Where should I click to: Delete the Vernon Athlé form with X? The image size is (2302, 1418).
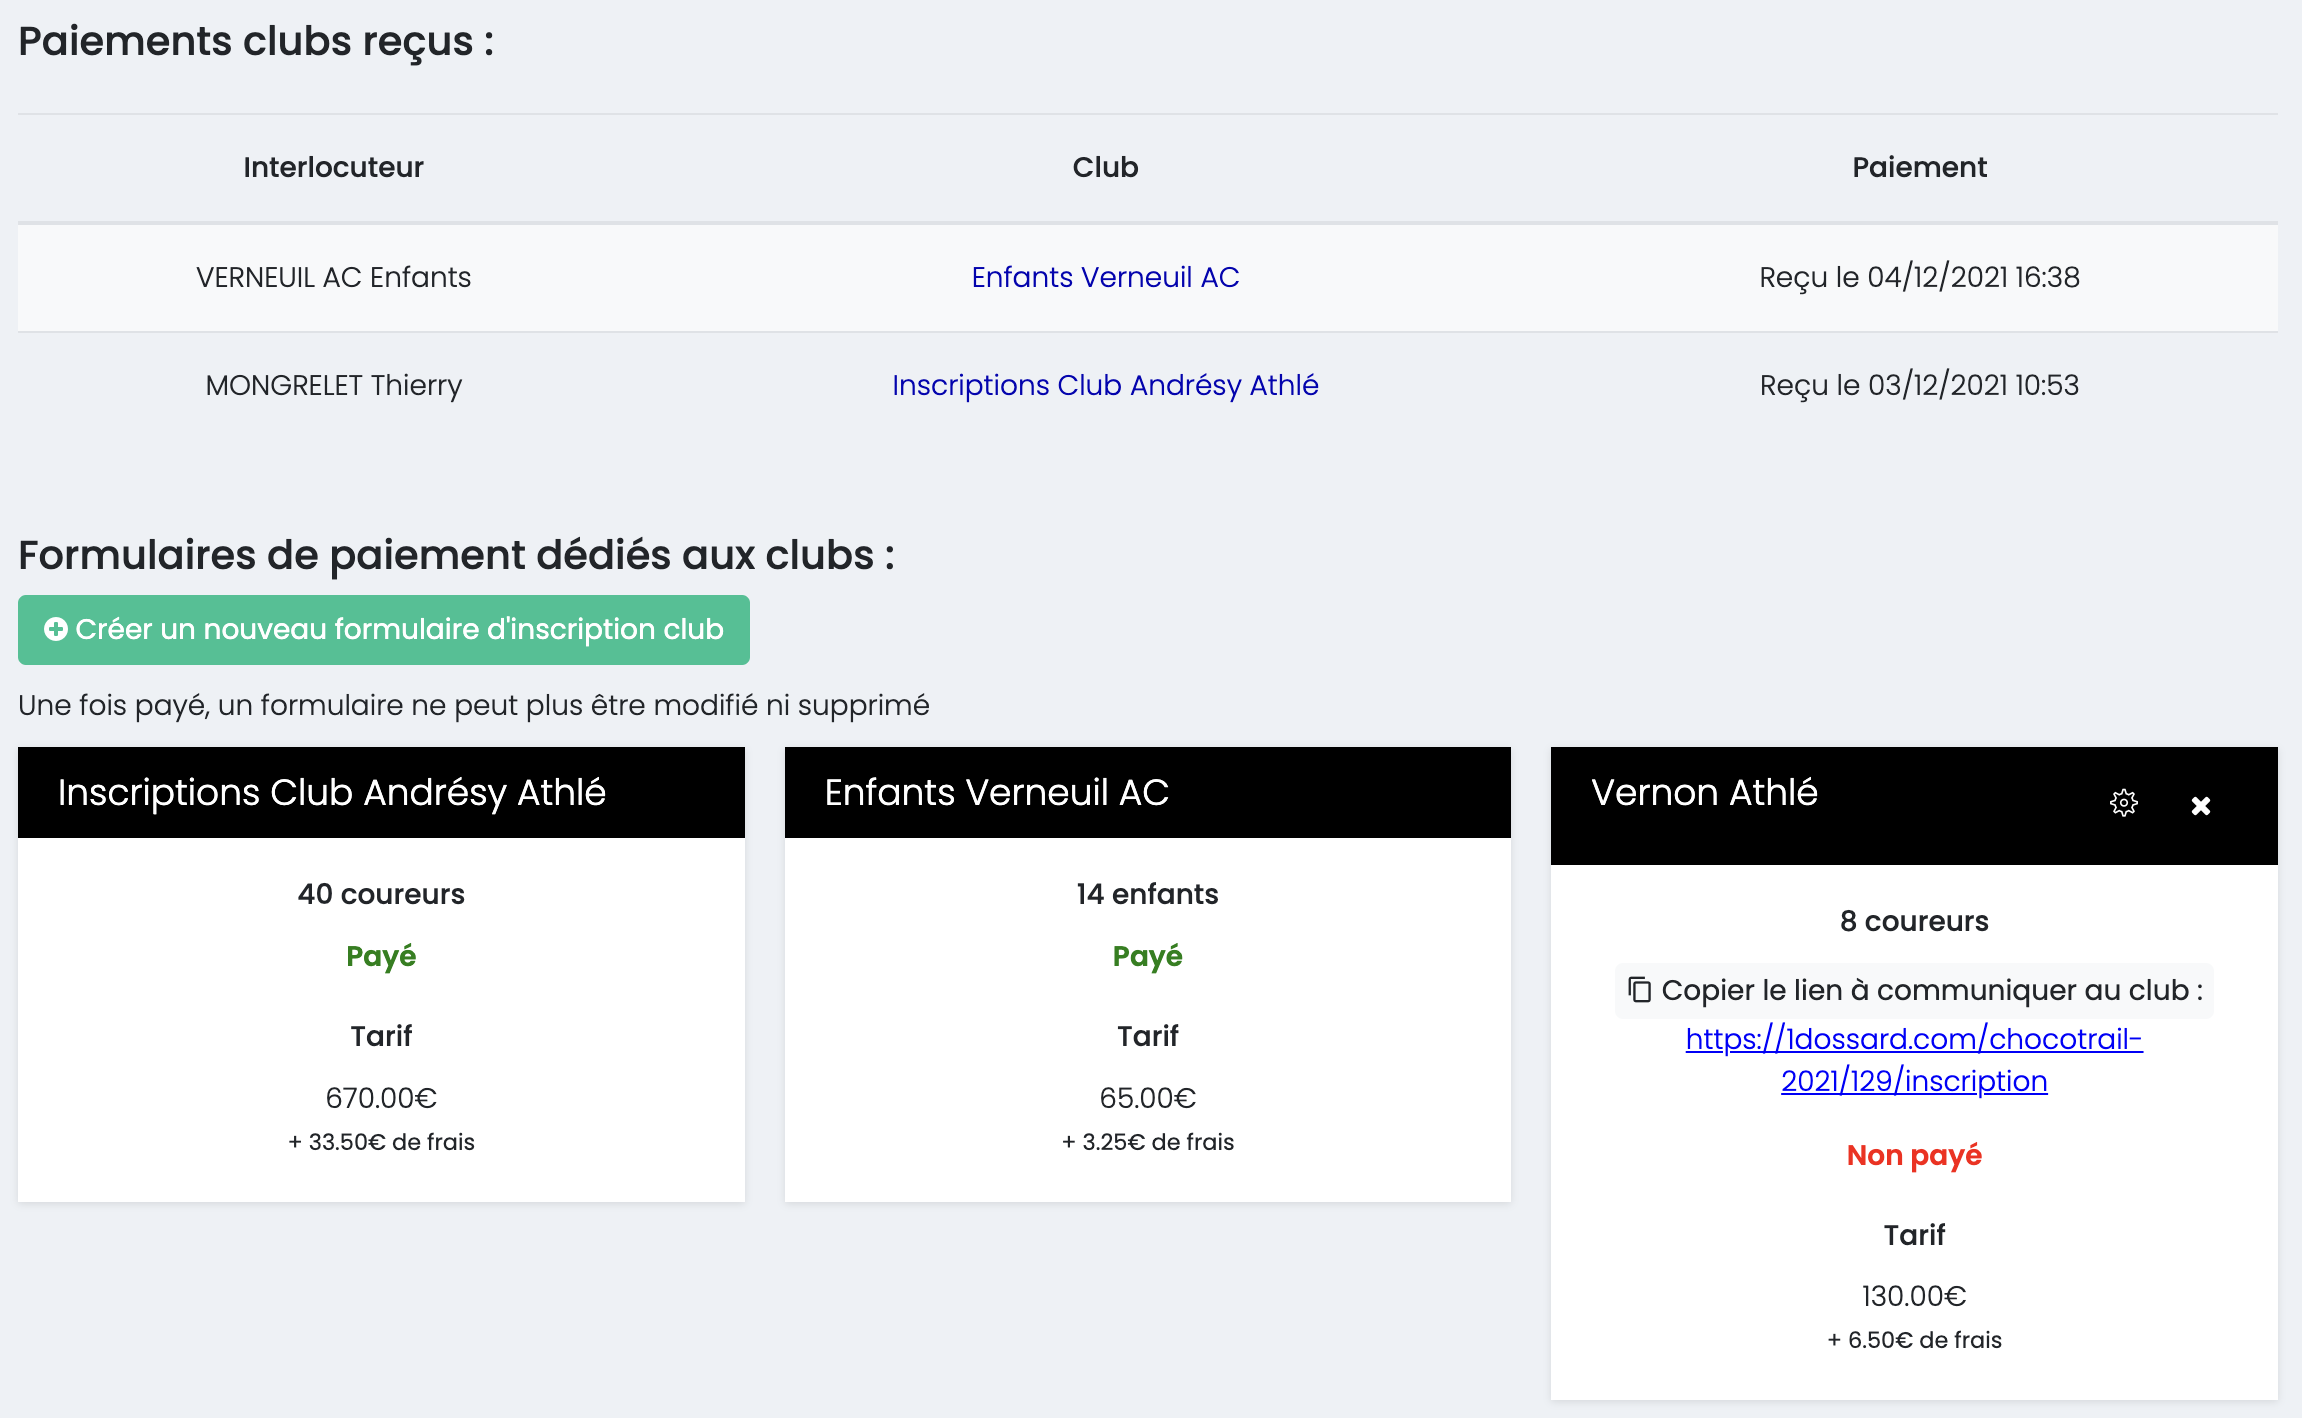[2200, 806]
